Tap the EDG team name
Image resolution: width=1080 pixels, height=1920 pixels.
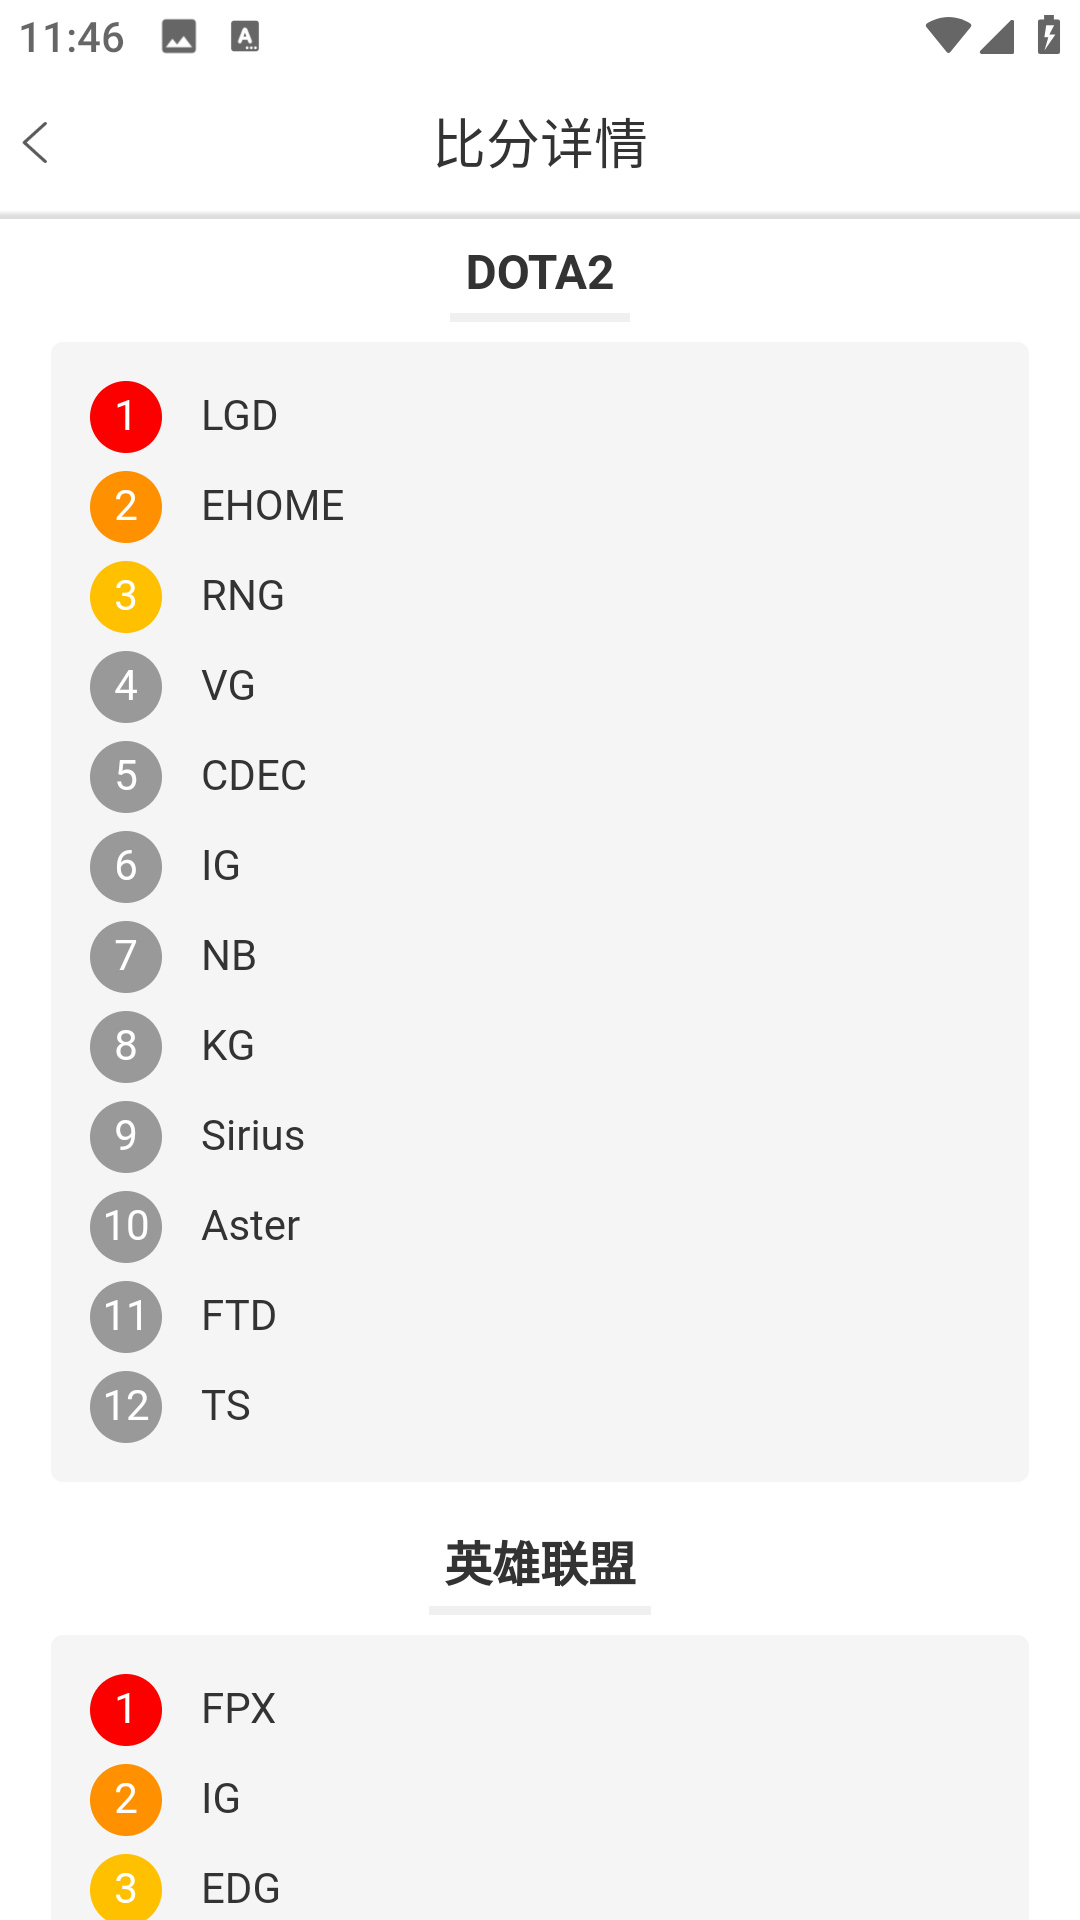coord(241,1888)
